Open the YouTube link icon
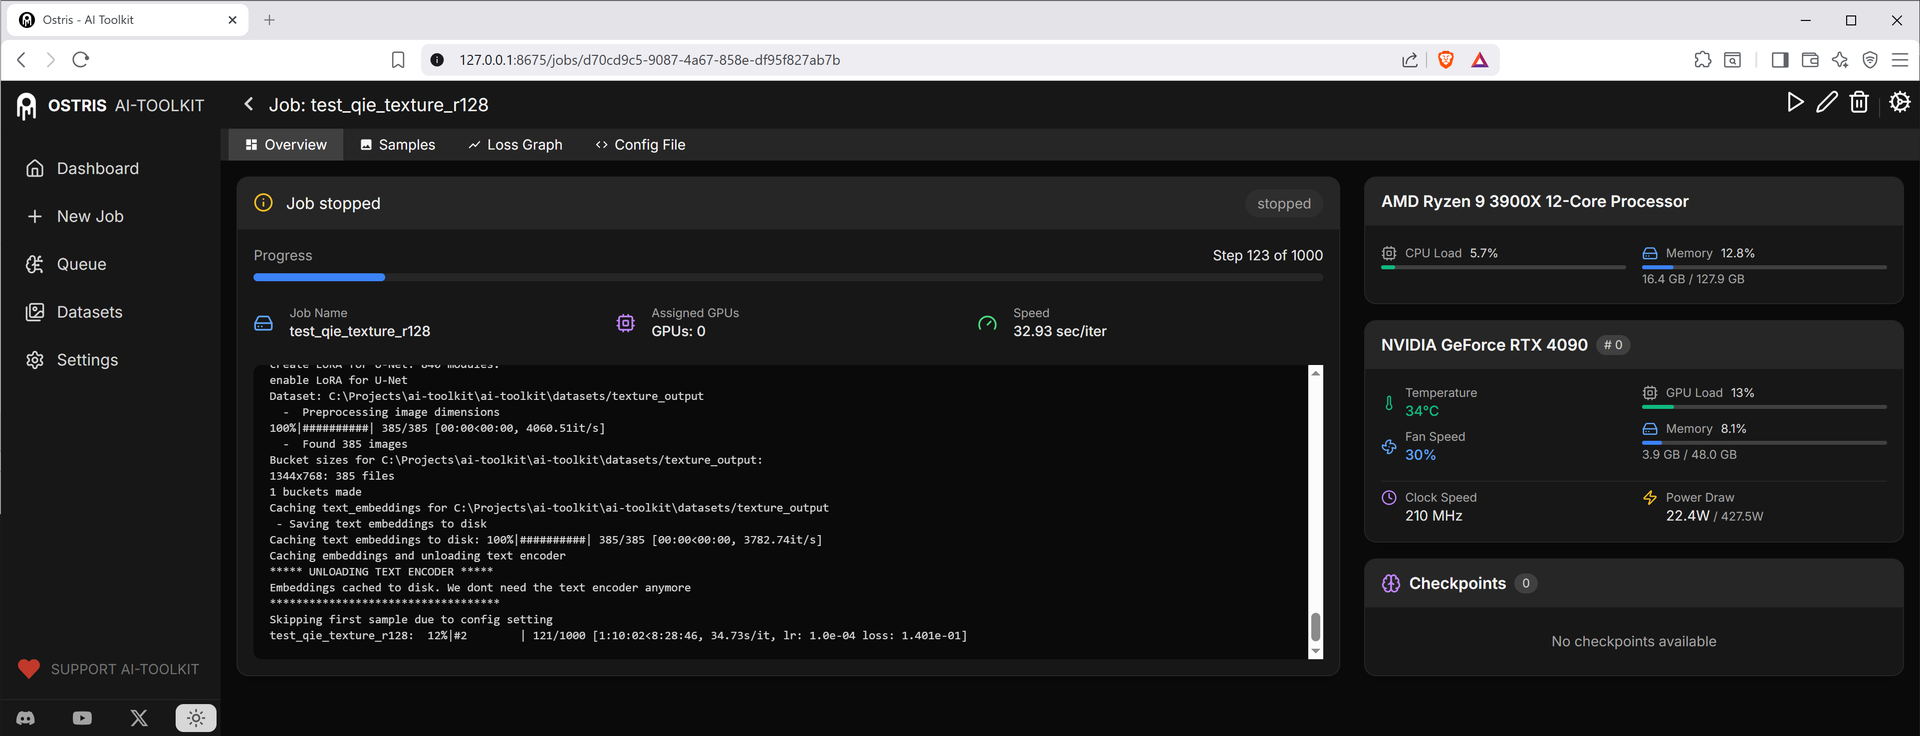This screenshot has height=736, width=1920. point(82,718)
